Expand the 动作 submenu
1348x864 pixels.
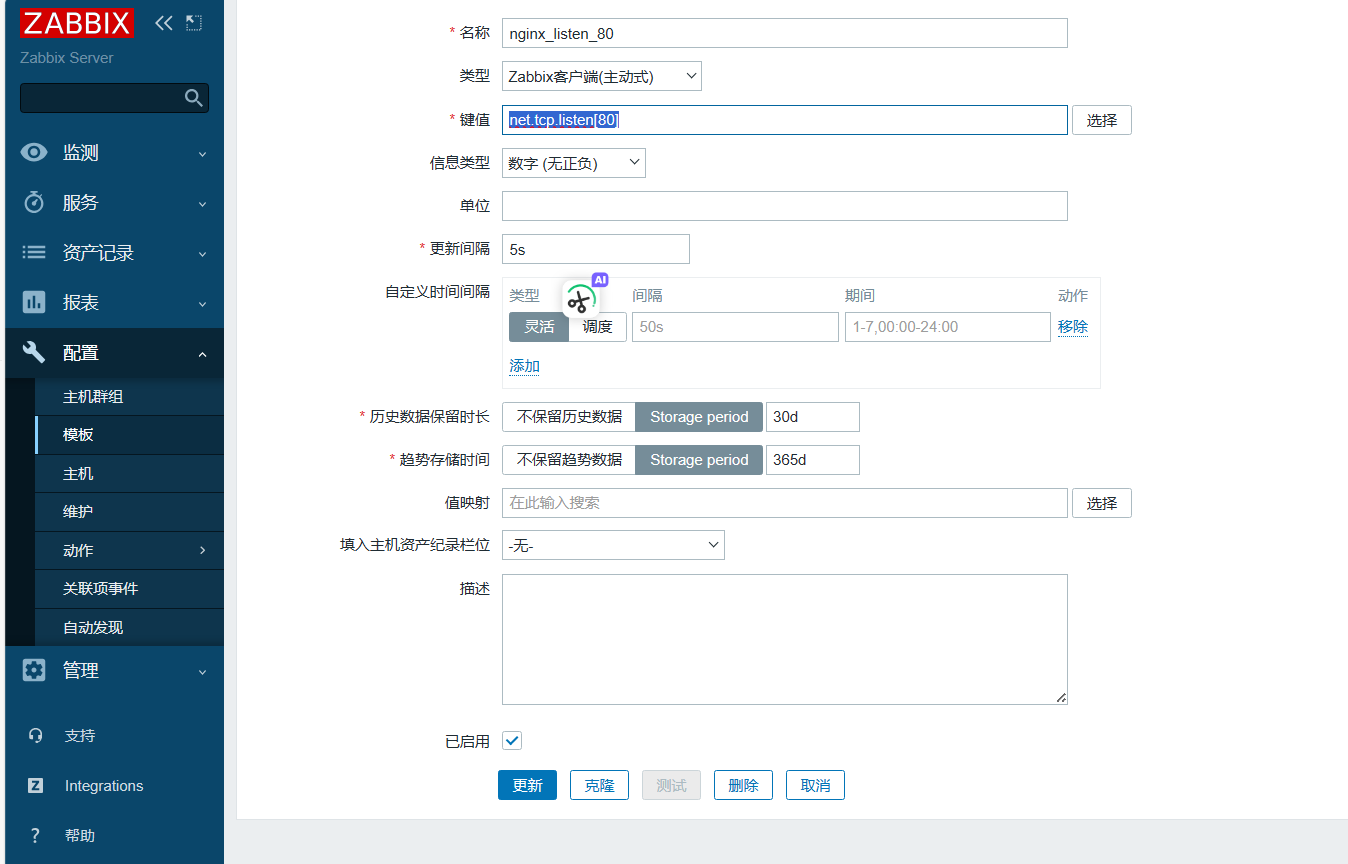(203, 551)
